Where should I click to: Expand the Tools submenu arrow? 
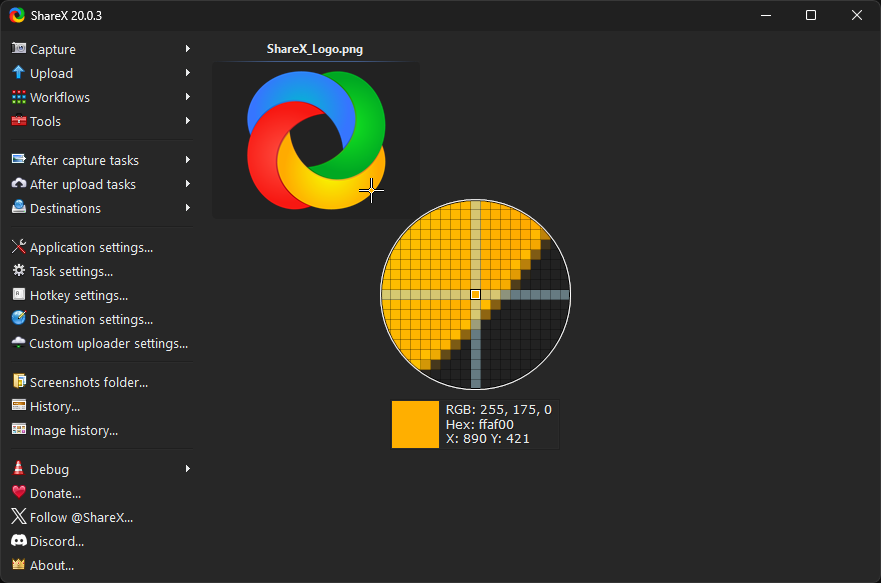pos(188,121)
